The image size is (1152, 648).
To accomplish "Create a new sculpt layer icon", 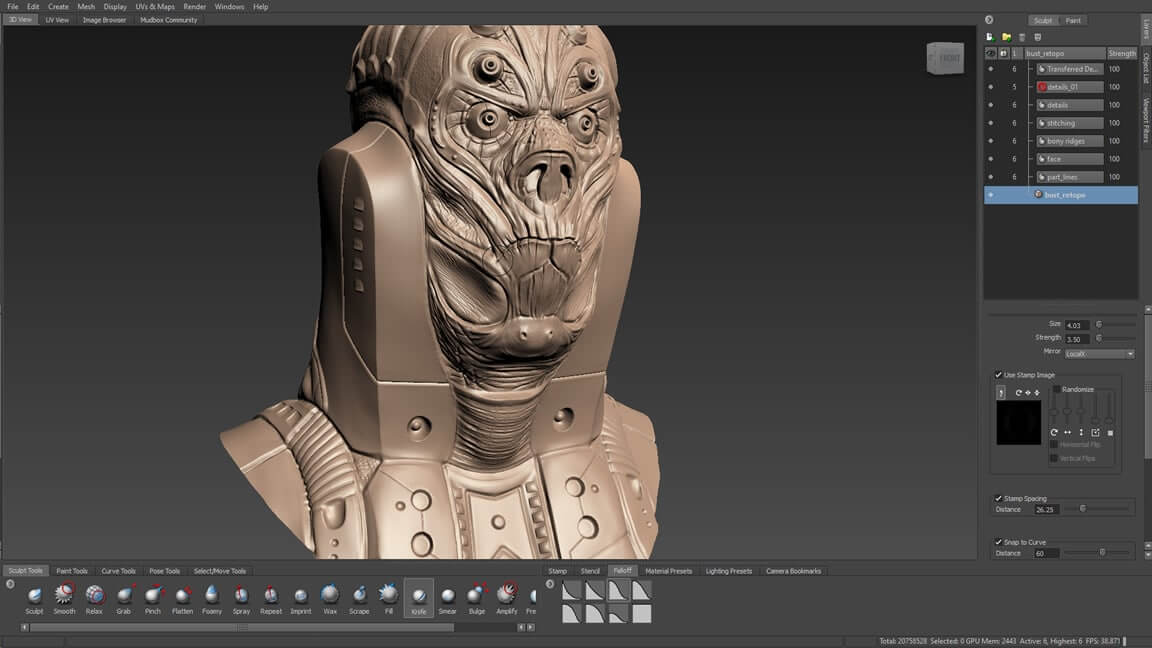I will pos(990,37).
